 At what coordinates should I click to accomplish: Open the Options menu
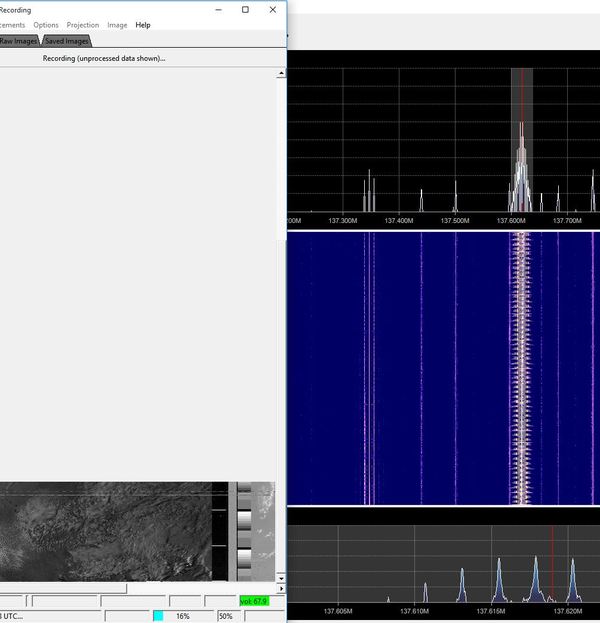(46, 25)
